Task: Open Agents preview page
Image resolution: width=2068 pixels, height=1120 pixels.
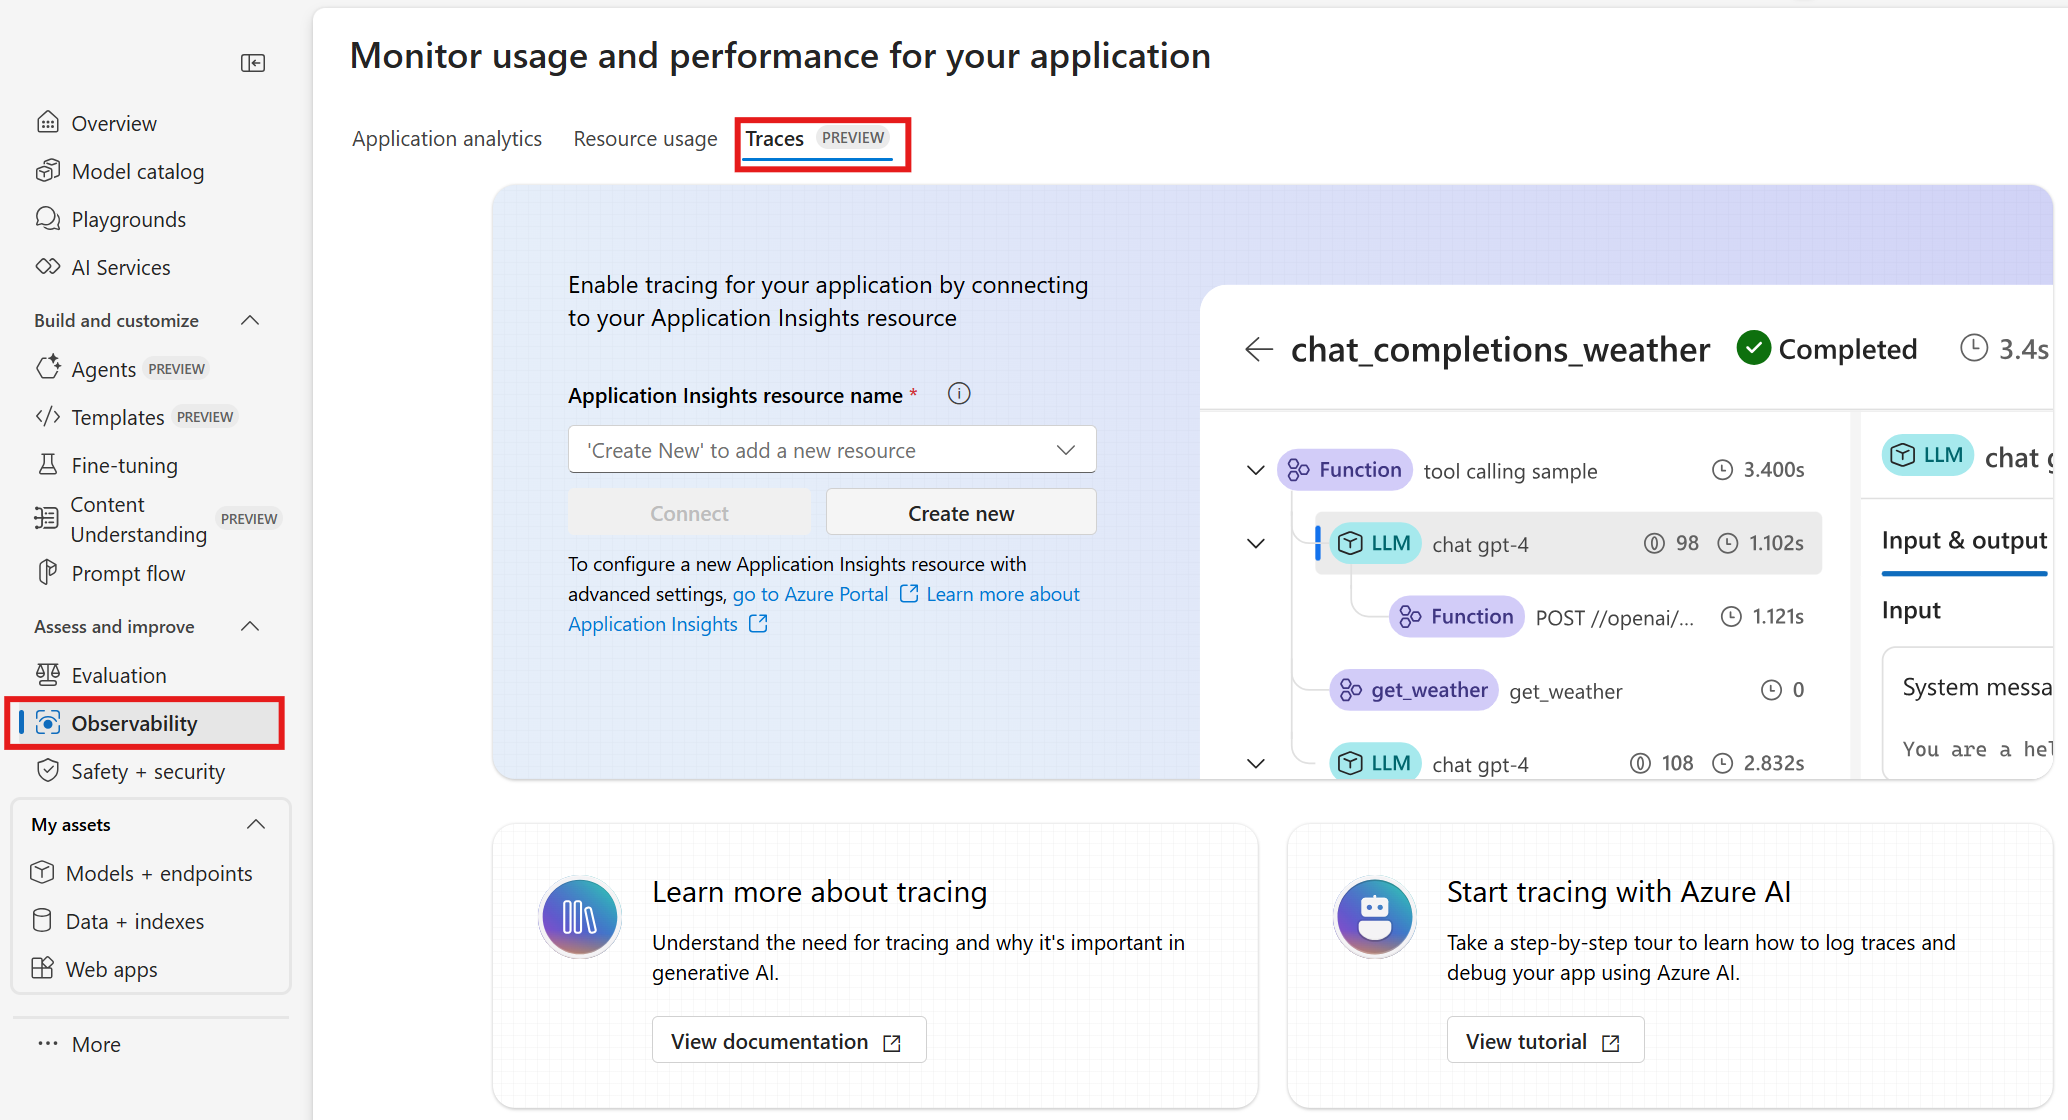Action: [x=121, y=369]
